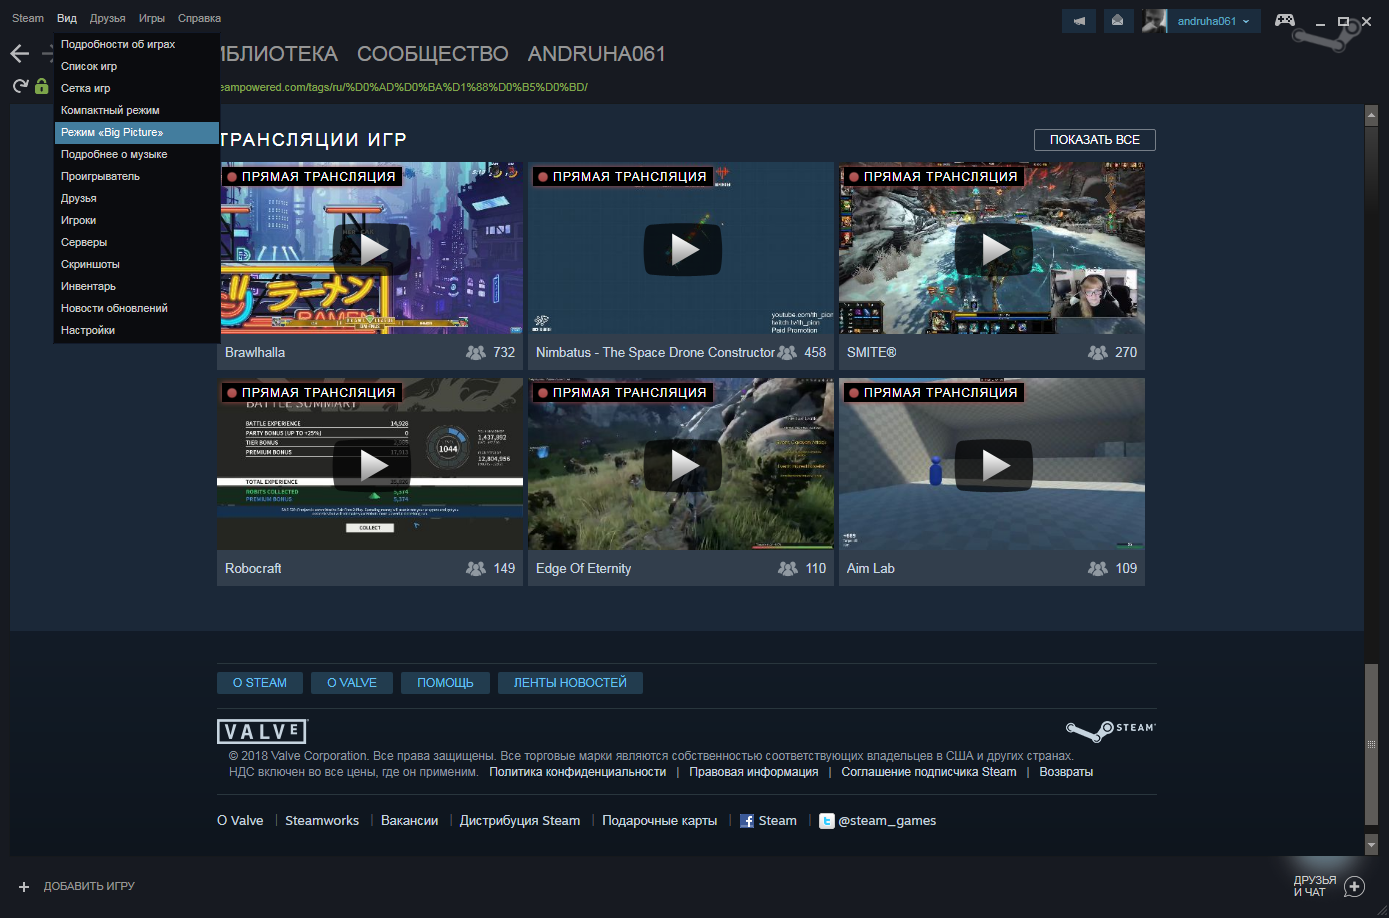1389x918 pixels.
Task: Open the inbox envelope icon
Action: [x=1118, y=21]
